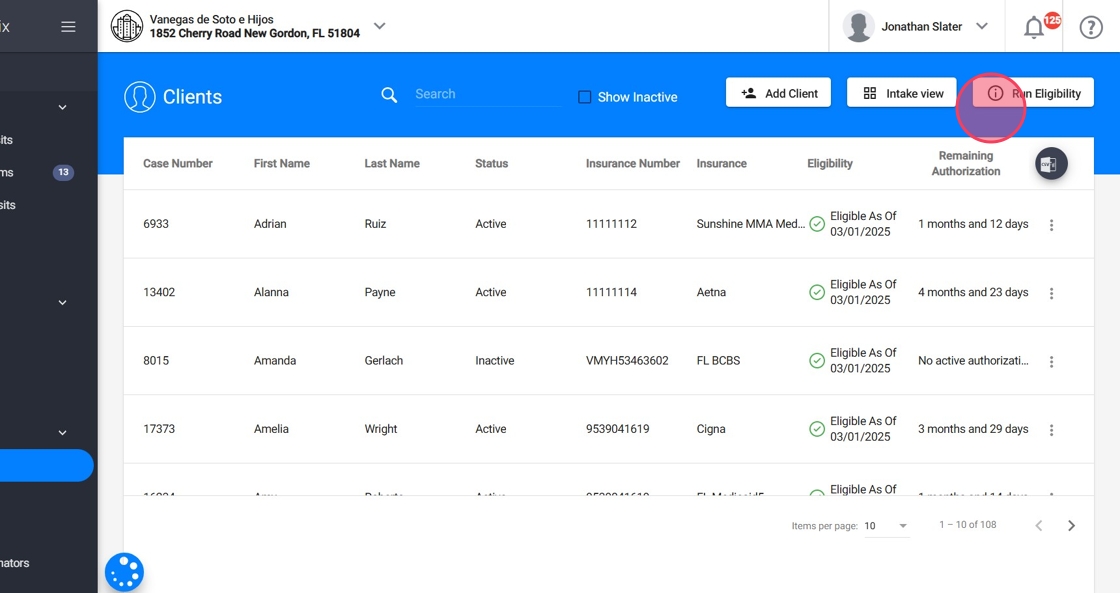Sort by Last Name column header
The width and height of the screenshot is (1120, 593).
[x=392, y=164]
